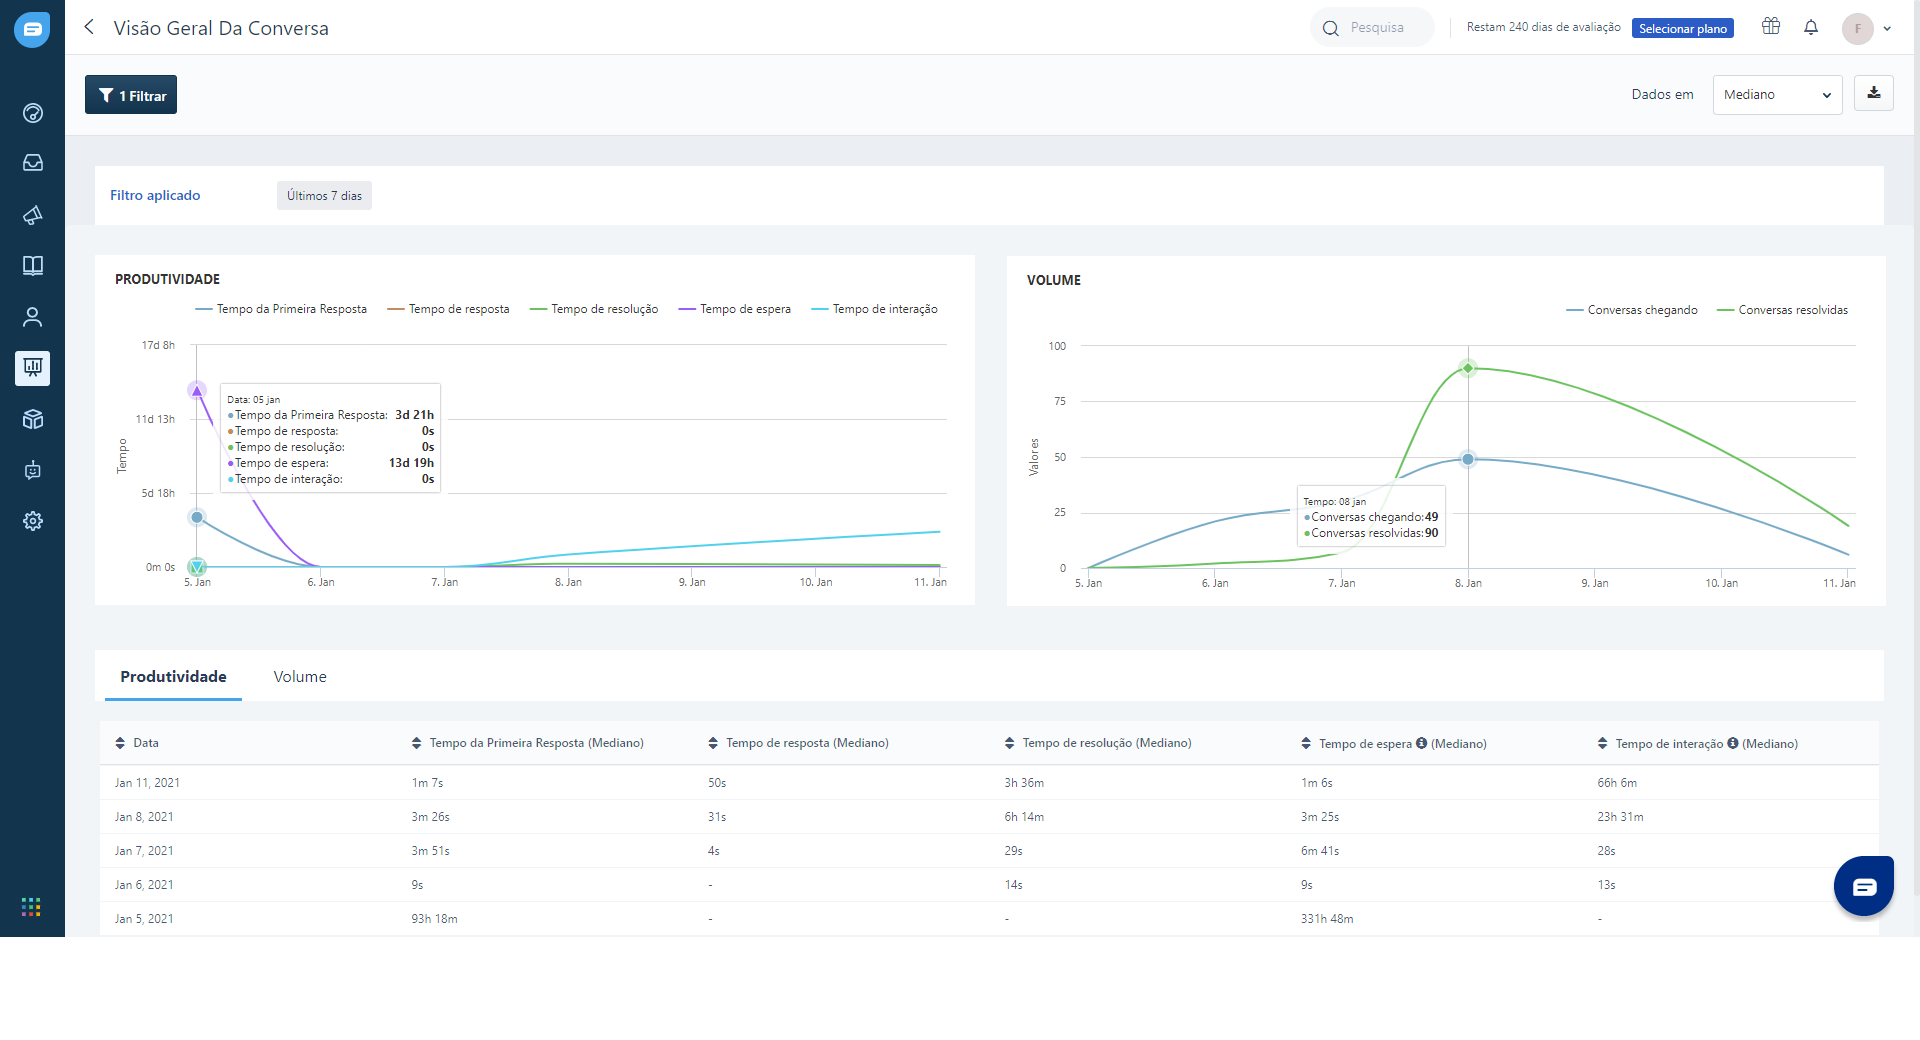Click the 3h 36m resolution time value
This screenshot has width=1920, height=1040.
coord(1024,783)
